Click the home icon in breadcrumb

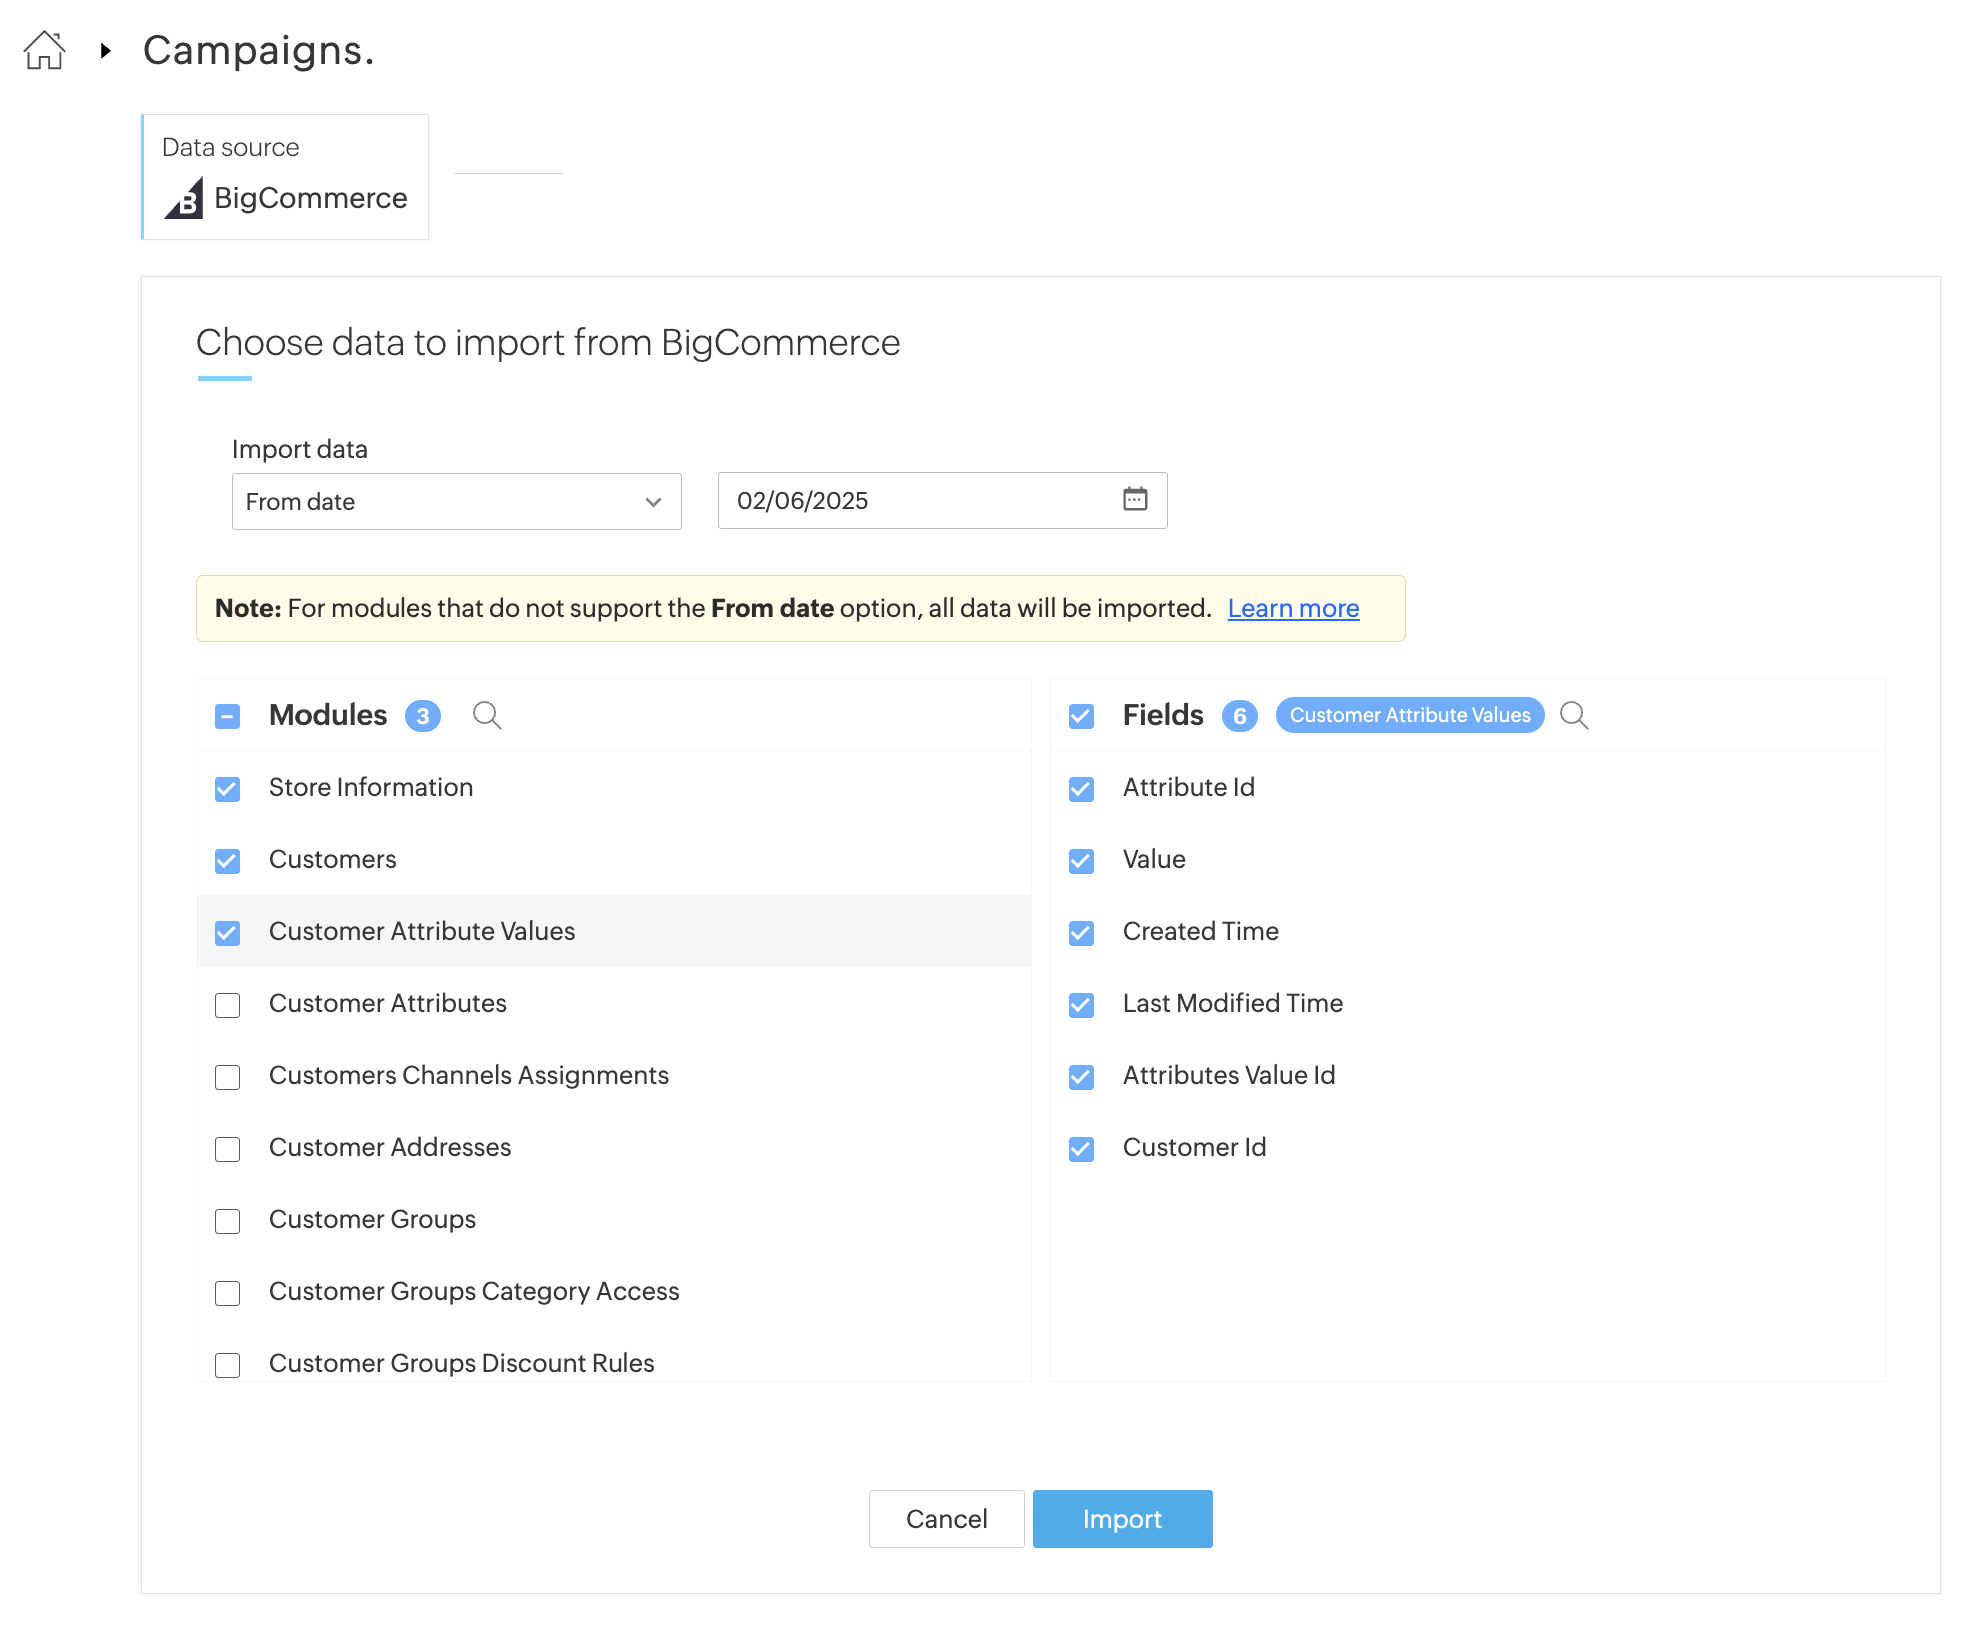click(x=44, y=50)
